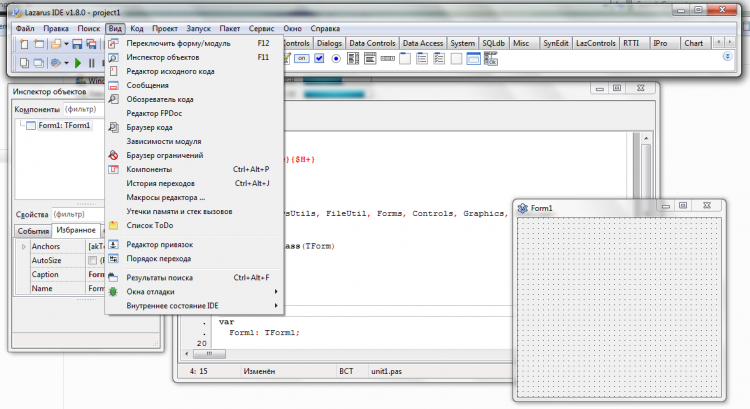Click the Браузер ограничений menu icon
This screenshot has width=750, height=409.
click(114, 156)
